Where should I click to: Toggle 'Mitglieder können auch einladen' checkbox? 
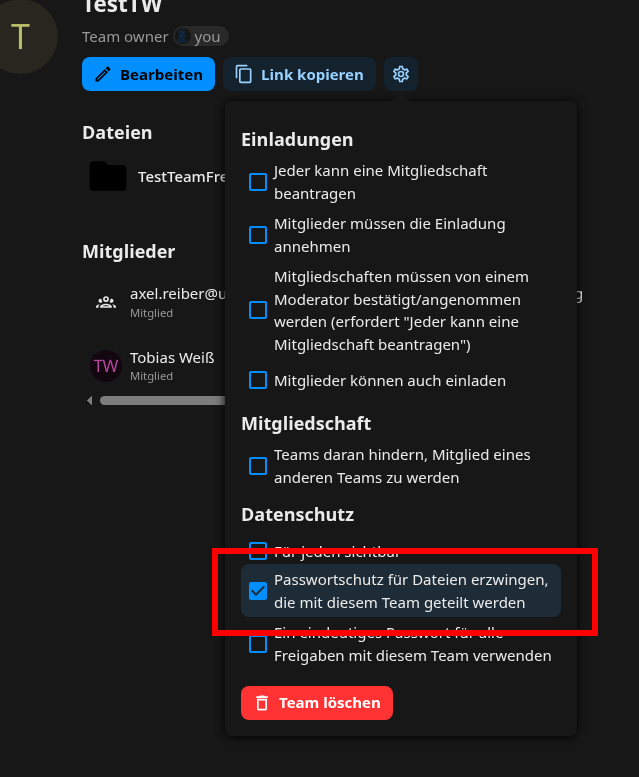pos(258,380)
